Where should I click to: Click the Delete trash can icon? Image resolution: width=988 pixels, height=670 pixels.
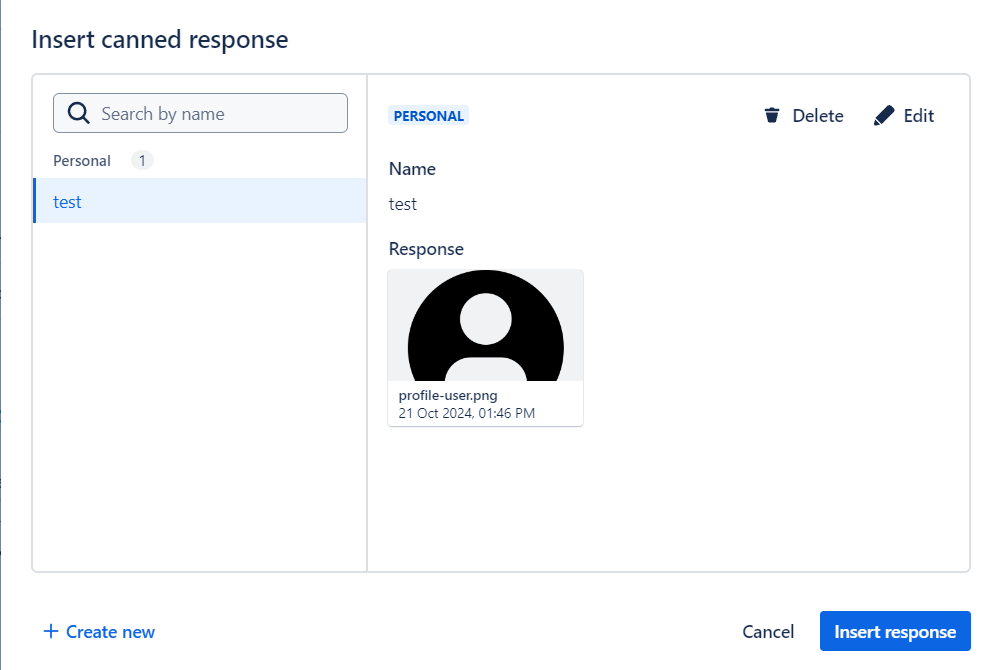click(x=772, y=115)
